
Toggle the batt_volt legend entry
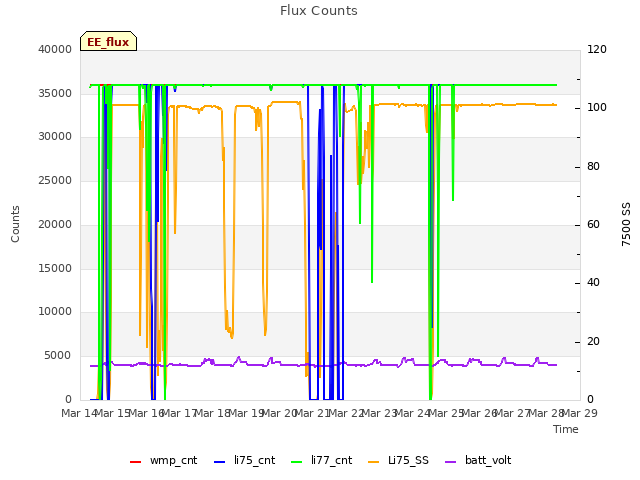478,460
